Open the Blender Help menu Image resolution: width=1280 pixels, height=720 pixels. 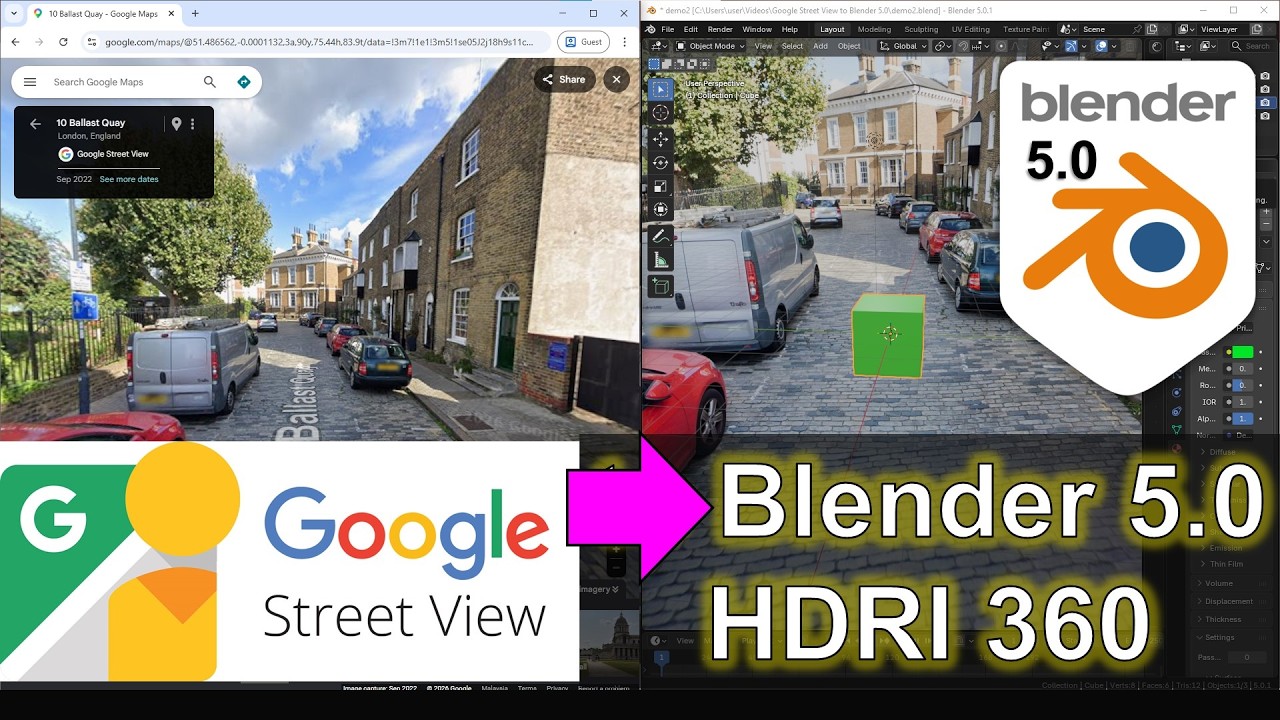pyautogui.click(x=790, y=29)
